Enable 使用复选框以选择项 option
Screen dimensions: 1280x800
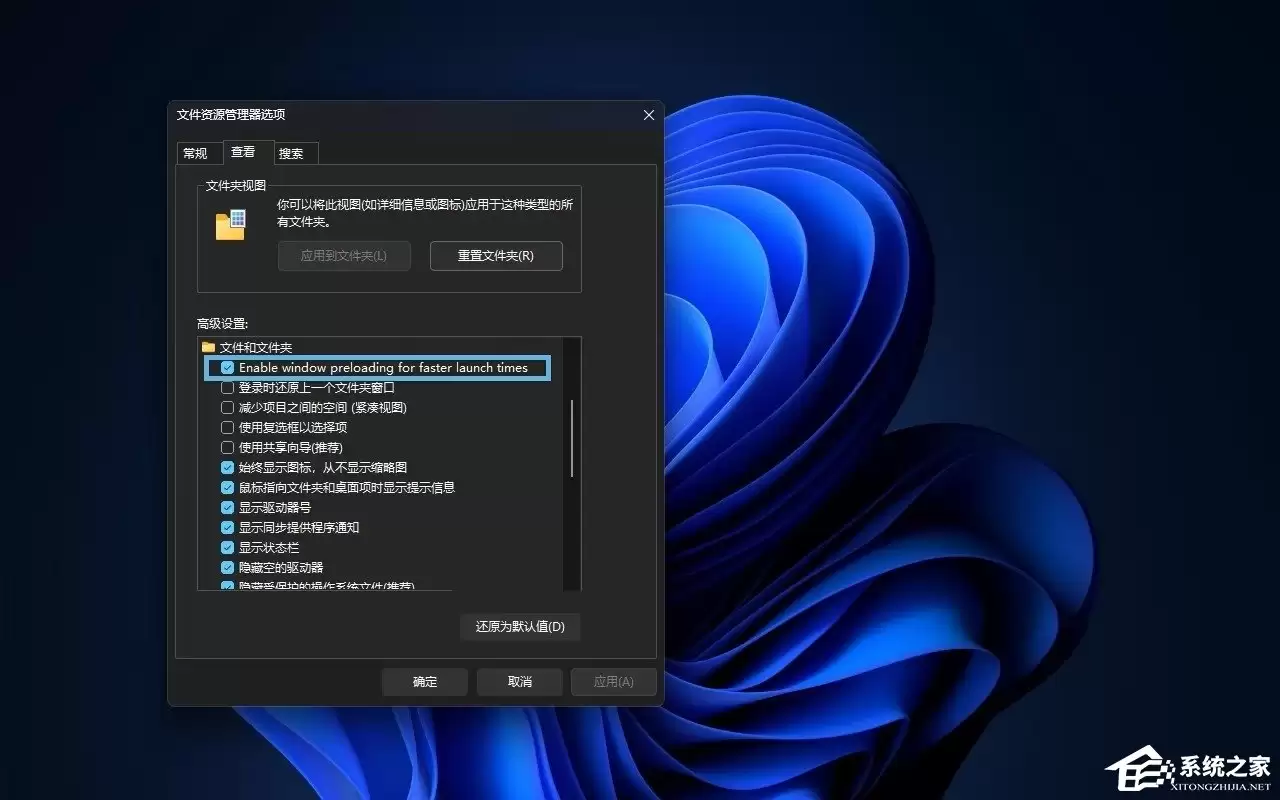click(227, 427)
